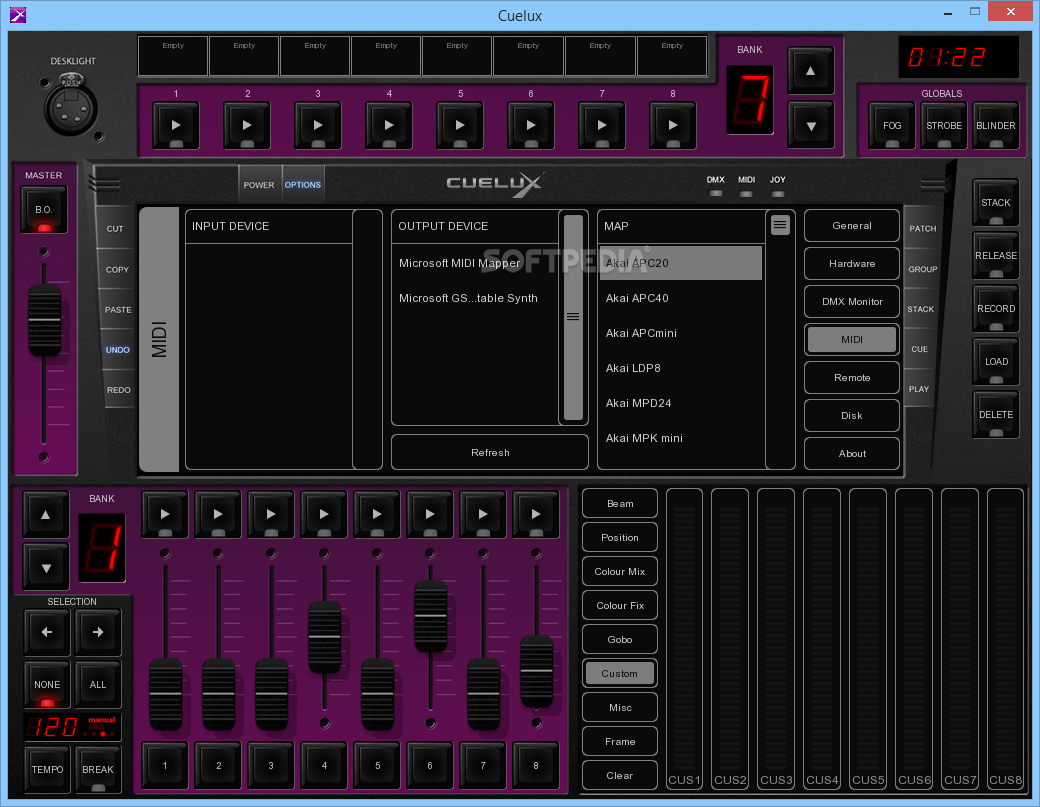Decrease top bank with down arrow
This screenshot has width=1040, height=807.
811,125
